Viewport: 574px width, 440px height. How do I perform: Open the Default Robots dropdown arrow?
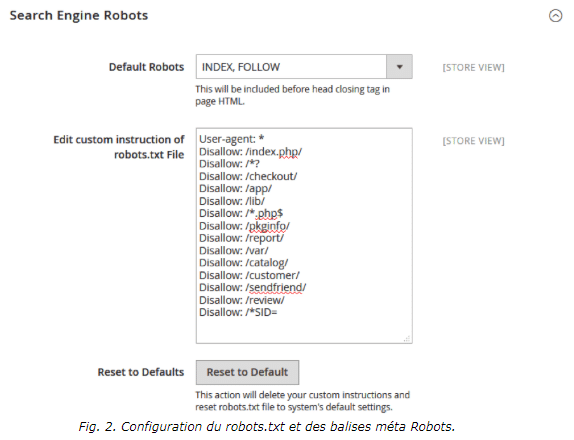[399, 67]
